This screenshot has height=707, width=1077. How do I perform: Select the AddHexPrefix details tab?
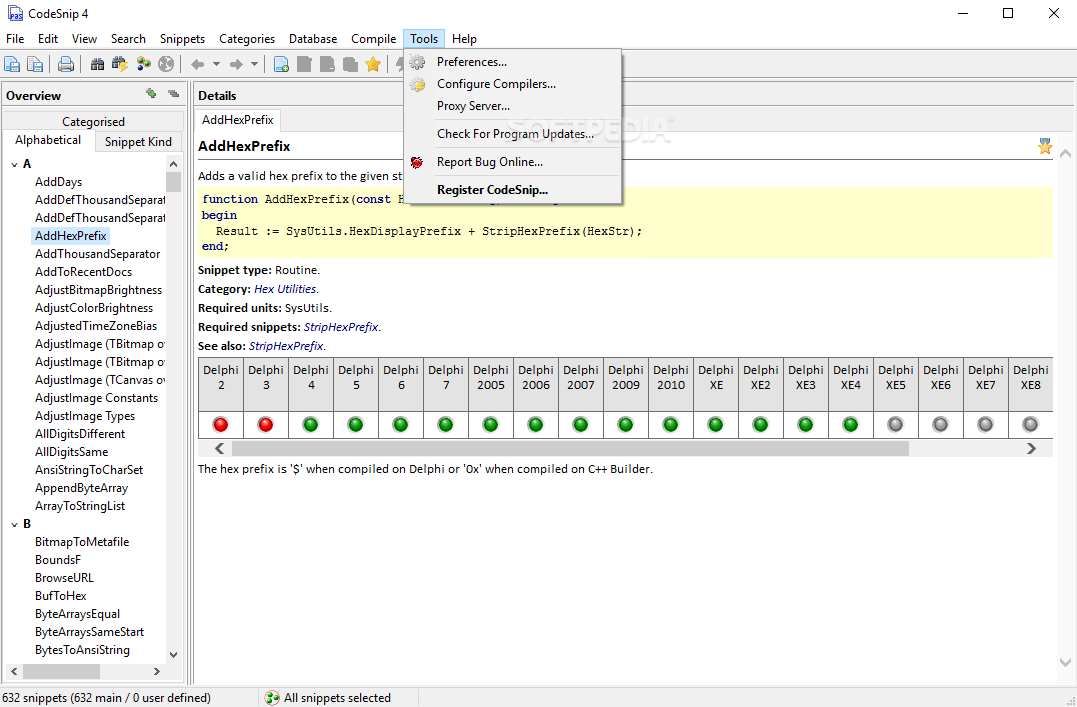pos(238,120)
